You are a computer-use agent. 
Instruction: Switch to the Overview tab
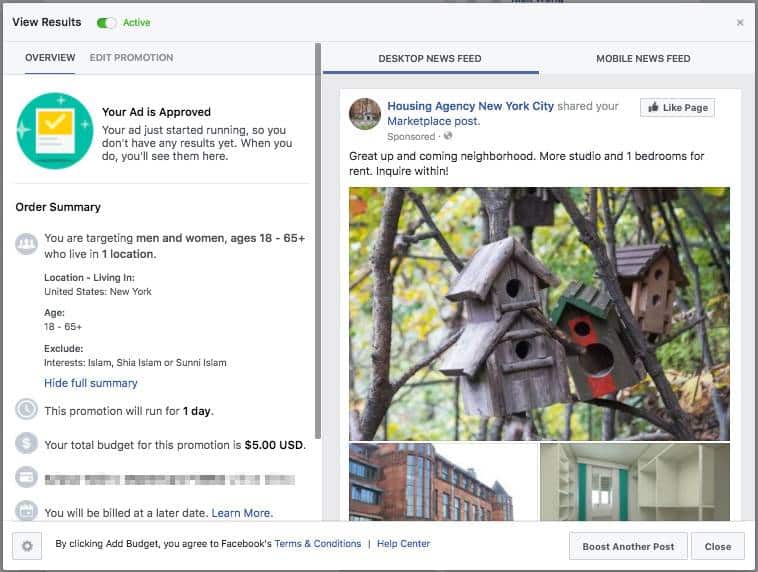tap(50, 58)
